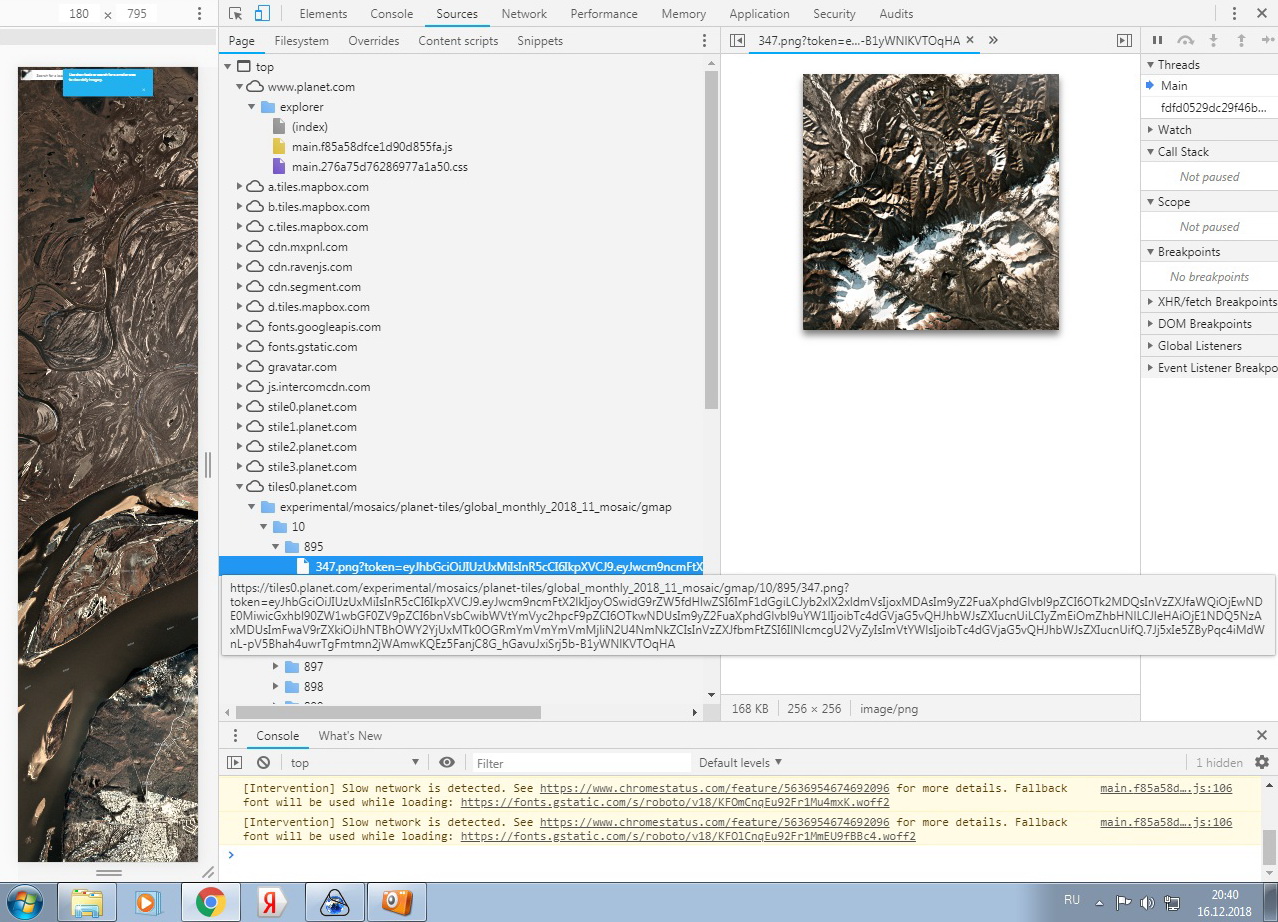Switch to the Filesystem tab

tap(301, 41)
